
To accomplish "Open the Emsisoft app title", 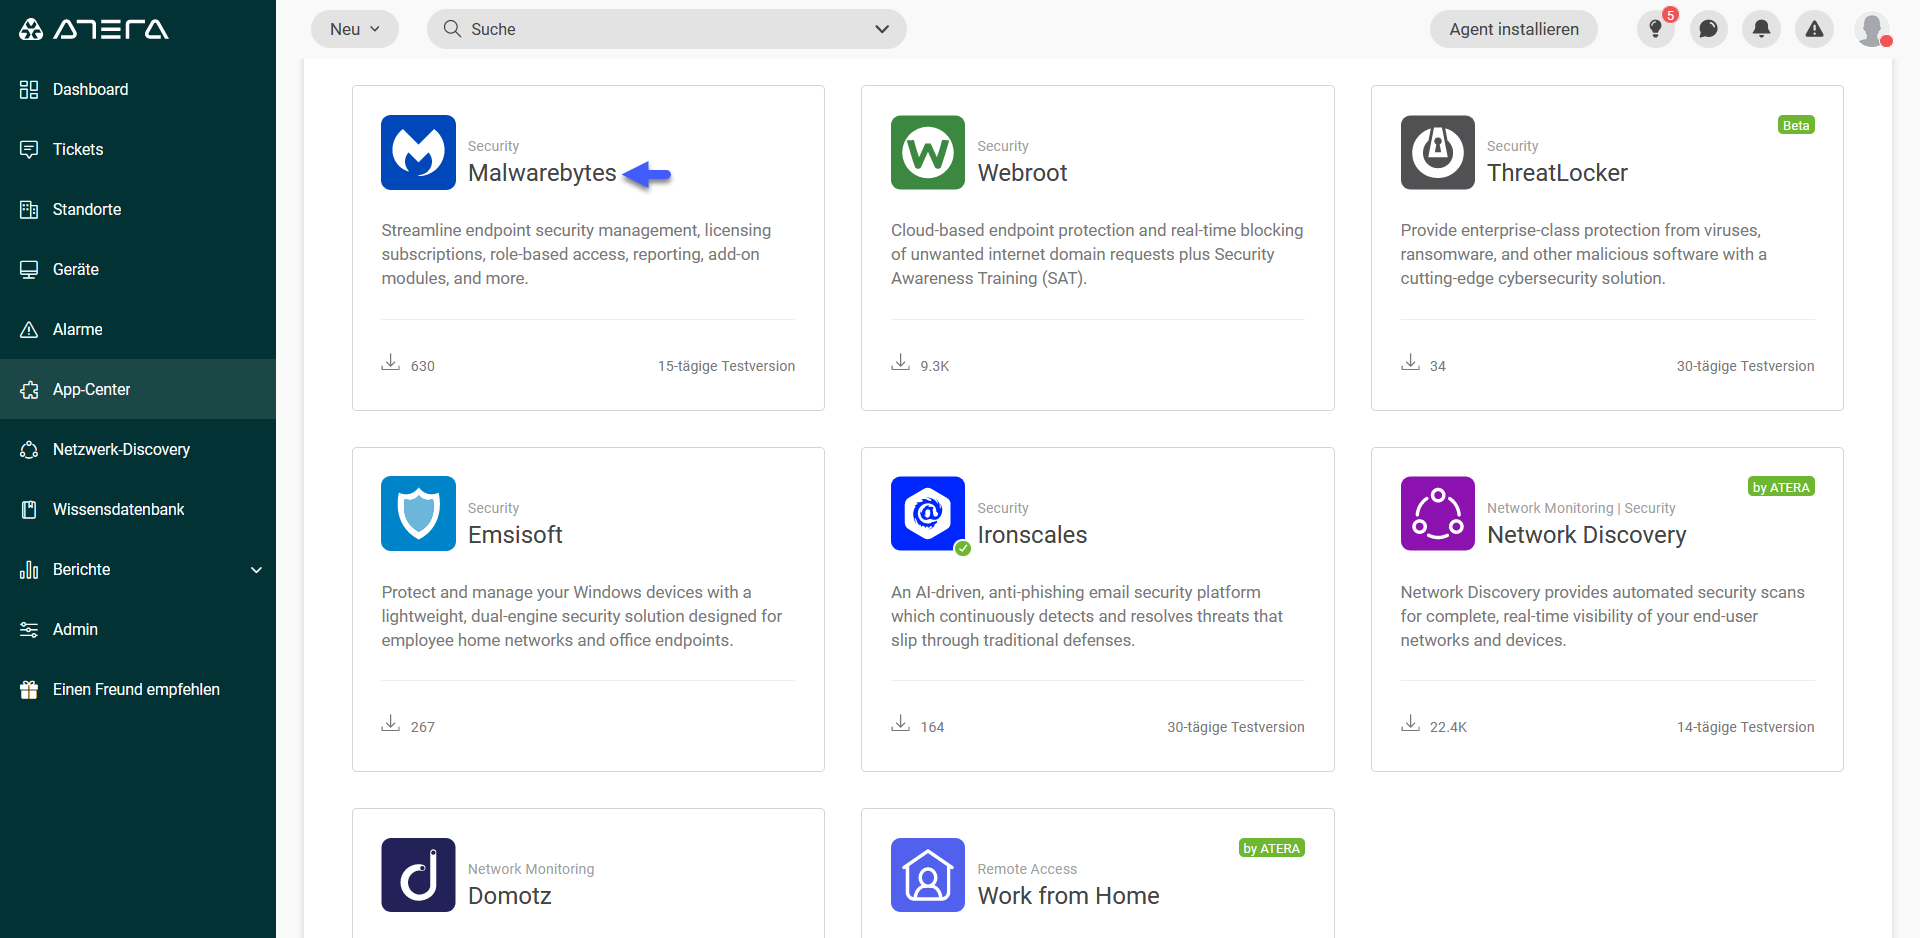I will 515,535.
